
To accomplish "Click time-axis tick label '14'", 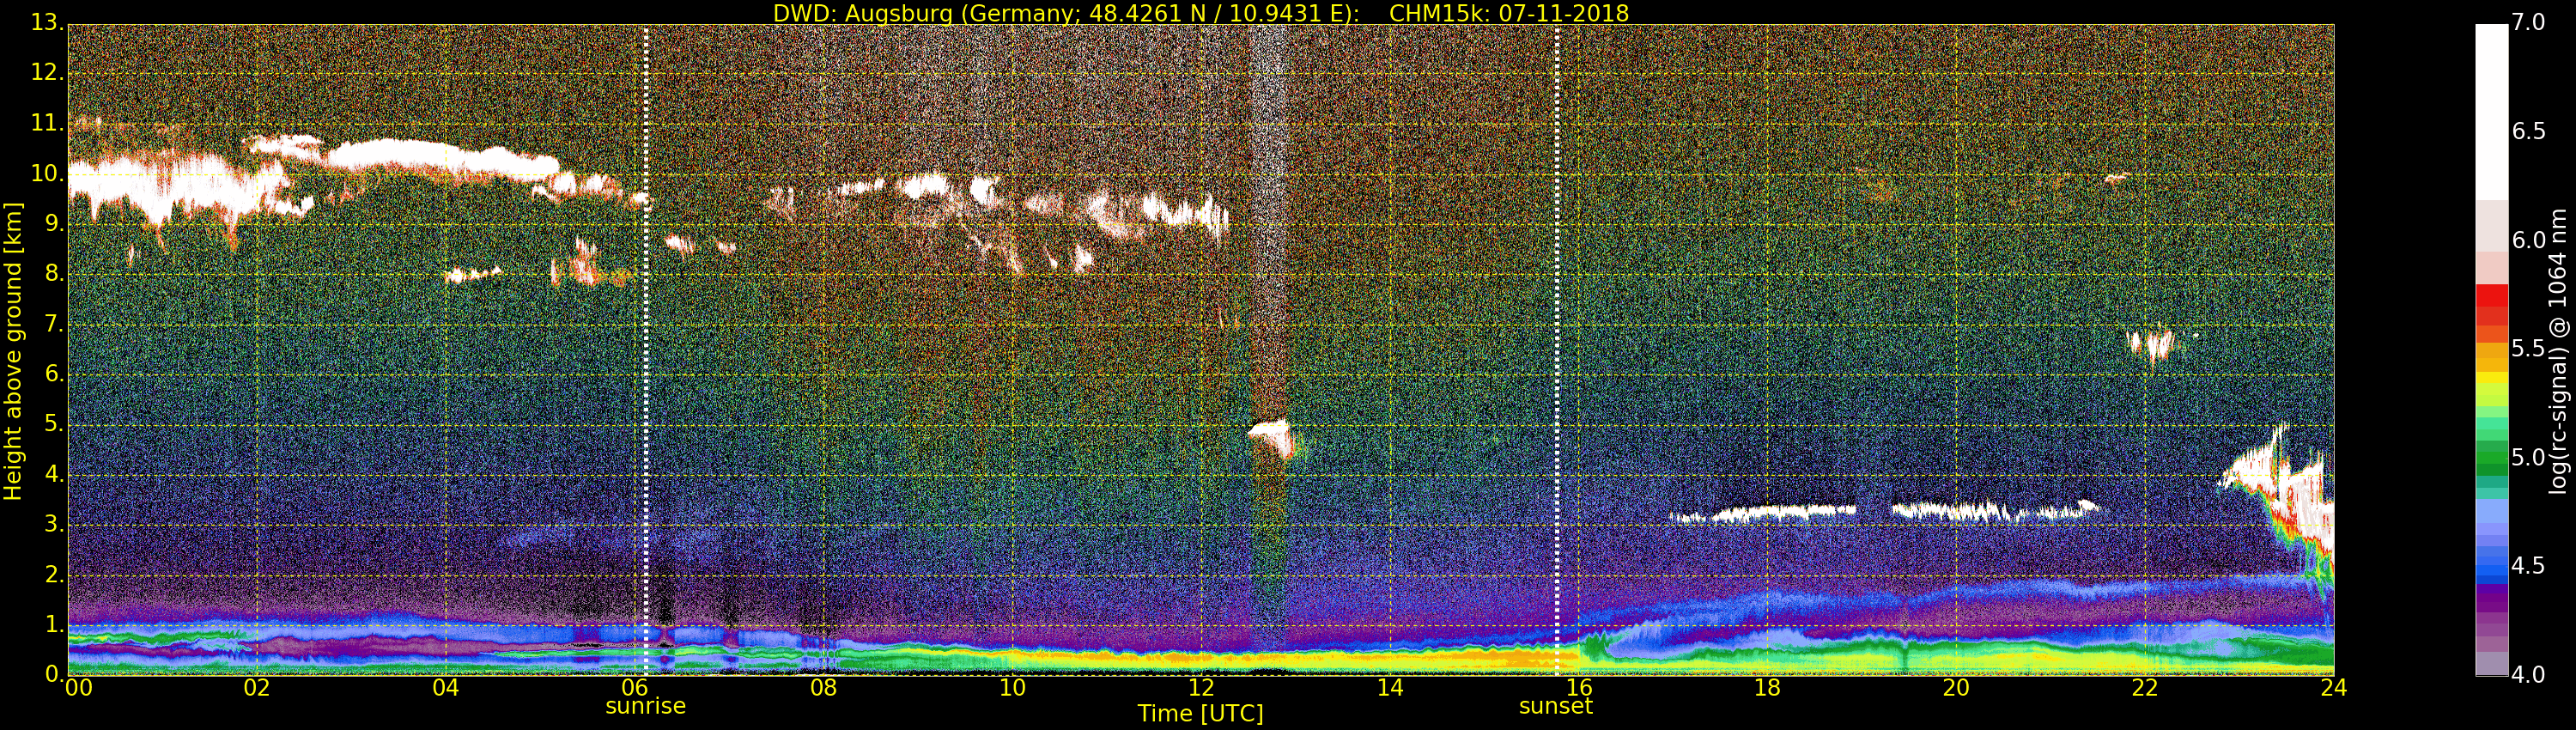I will 1390,688.
